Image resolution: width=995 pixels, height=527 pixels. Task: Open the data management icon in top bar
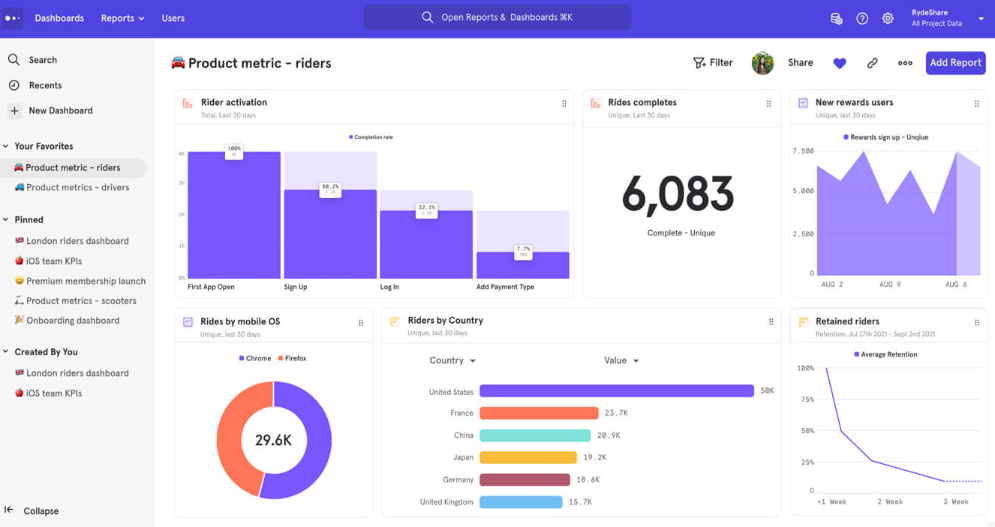pyautogui.click(x=836, y=18)
